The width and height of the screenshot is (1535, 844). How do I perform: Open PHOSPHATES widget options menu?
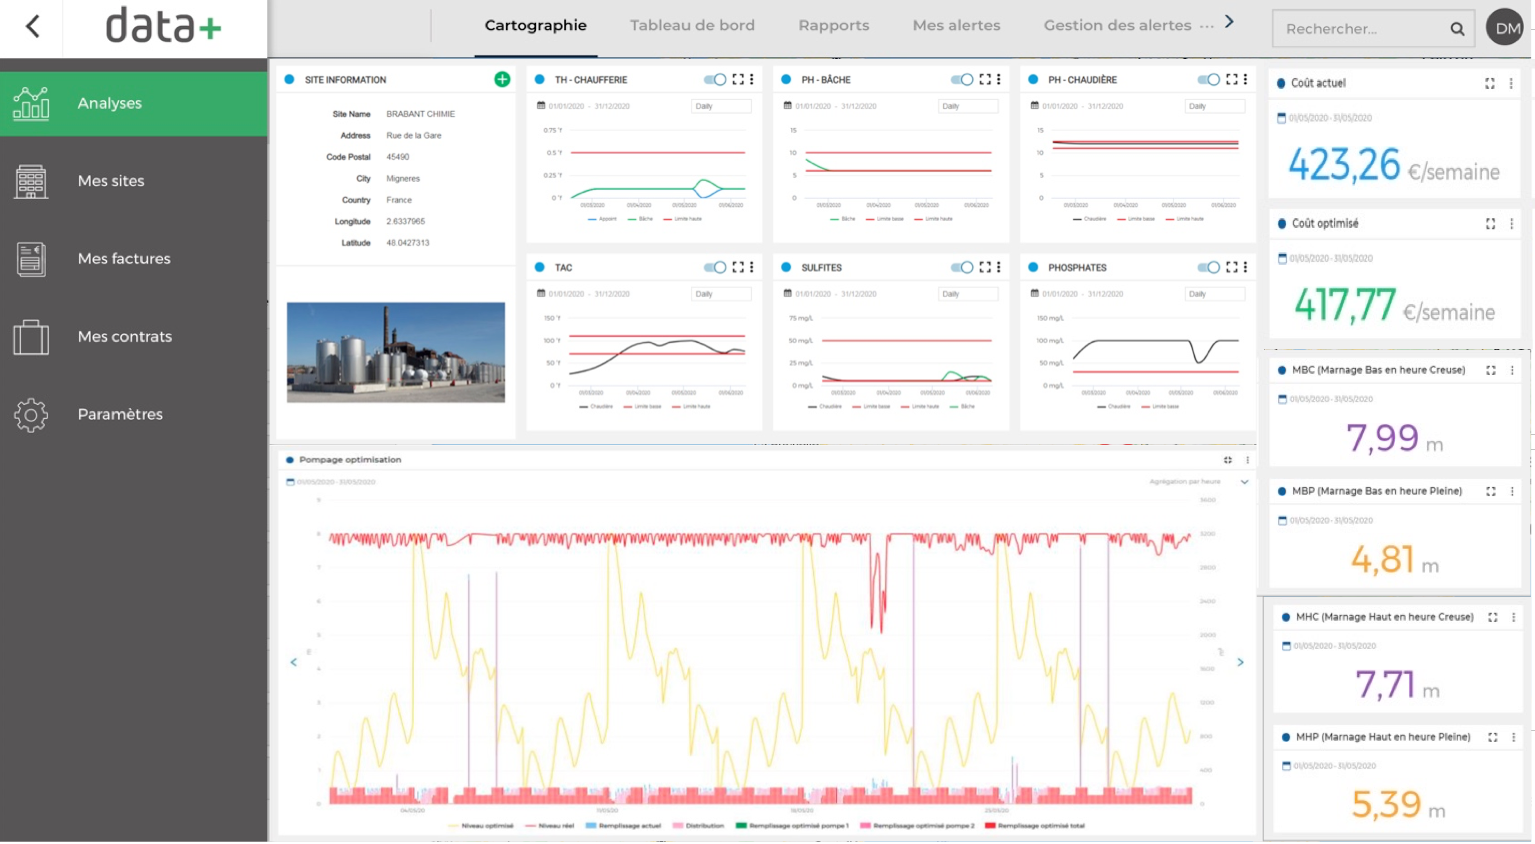click(1245, 267)
